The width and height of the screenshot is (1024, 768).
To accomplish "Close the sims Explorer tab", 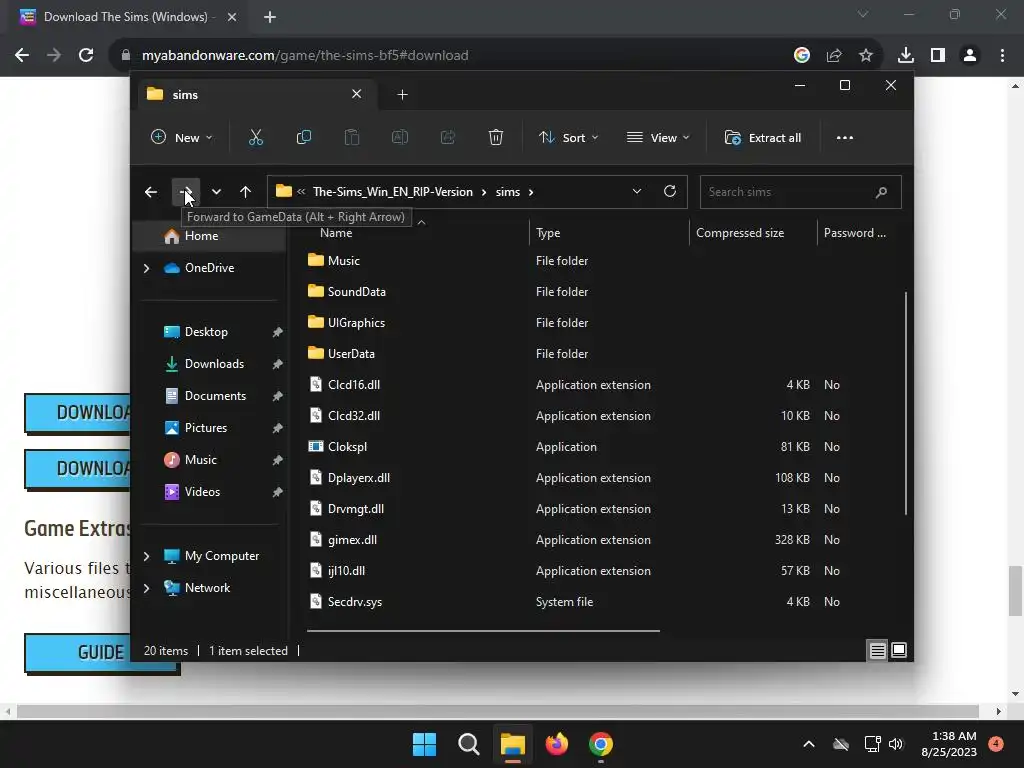I will click(357, 94).
